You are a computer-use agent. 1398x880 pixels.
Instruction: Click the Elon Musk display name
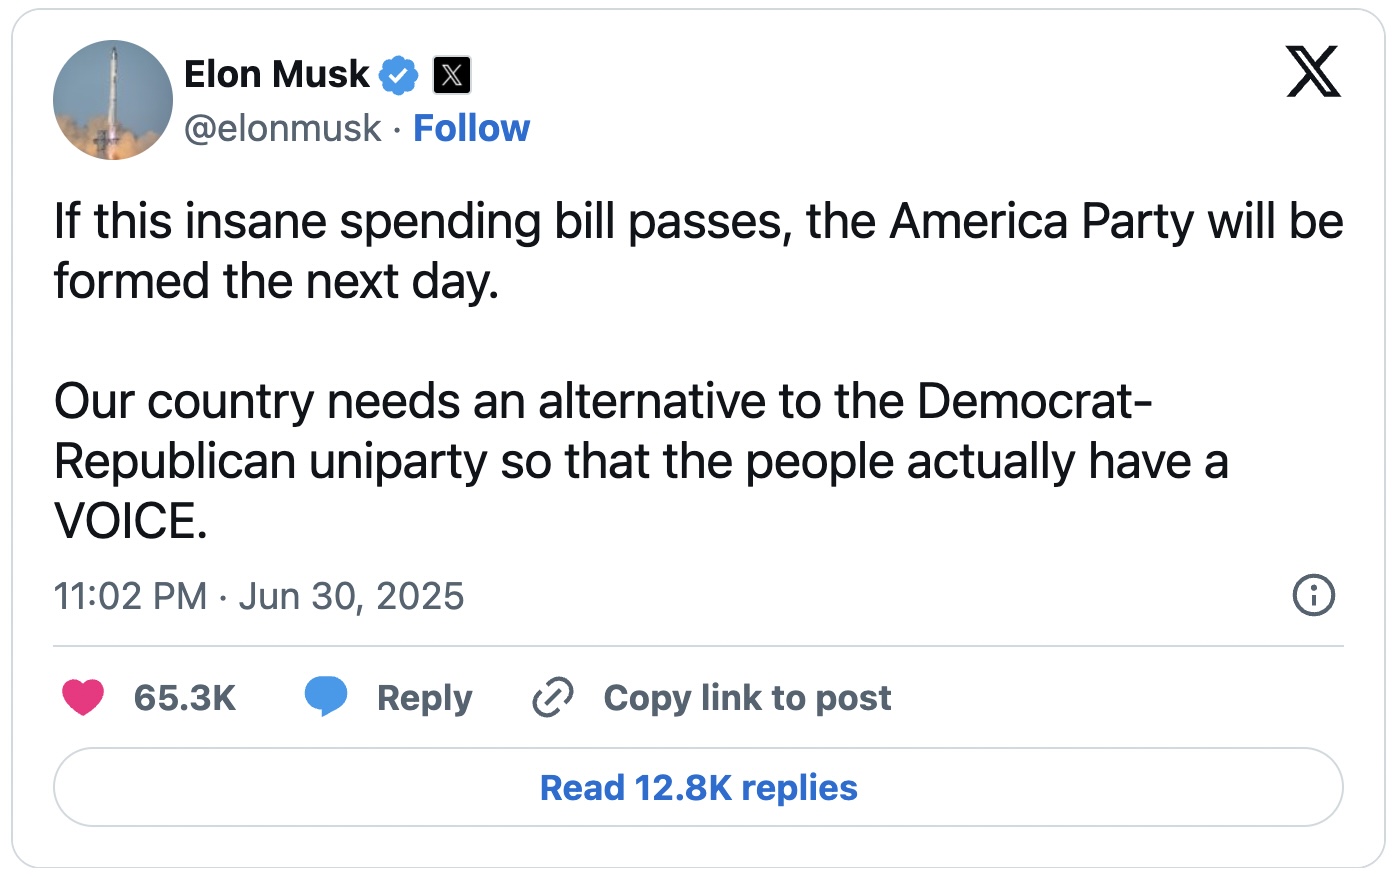coord(277,74)
